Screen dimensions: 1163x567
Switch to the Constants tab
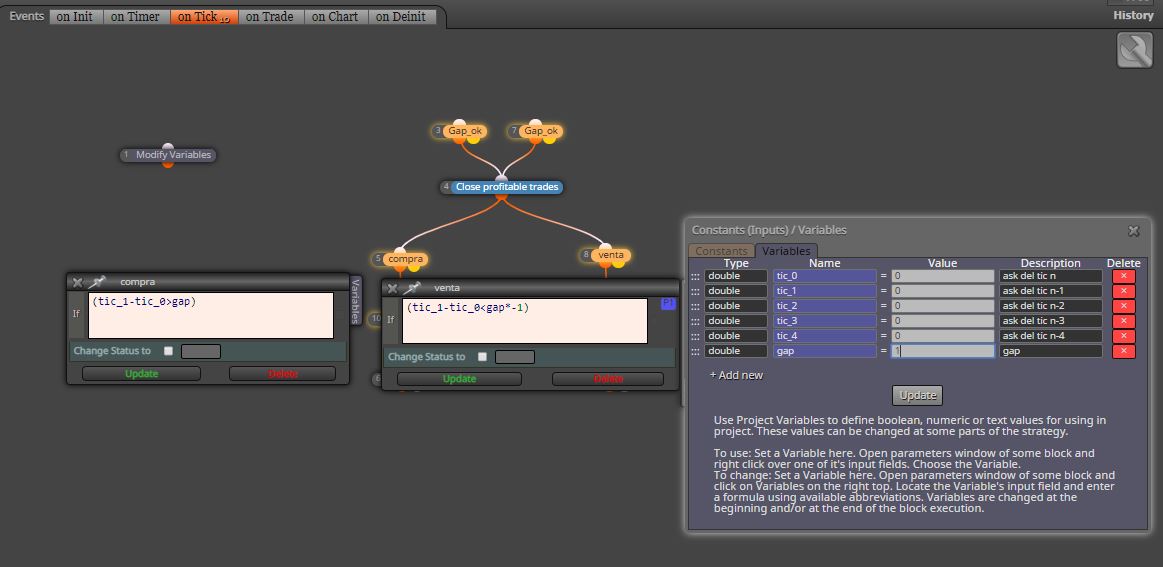[x=721, y=251]
